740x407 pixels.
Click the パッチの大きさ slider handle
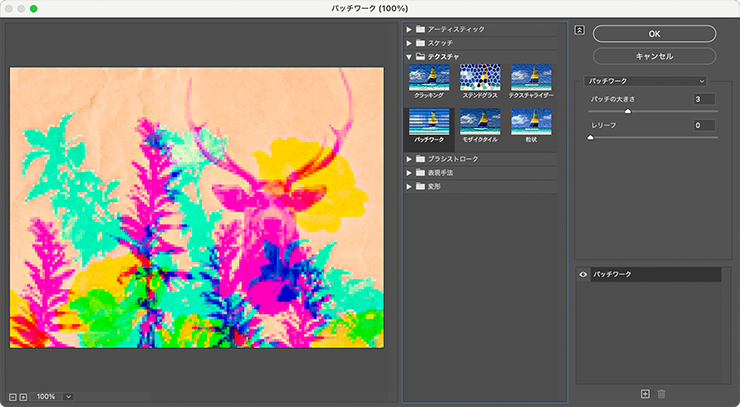(628, 112)
